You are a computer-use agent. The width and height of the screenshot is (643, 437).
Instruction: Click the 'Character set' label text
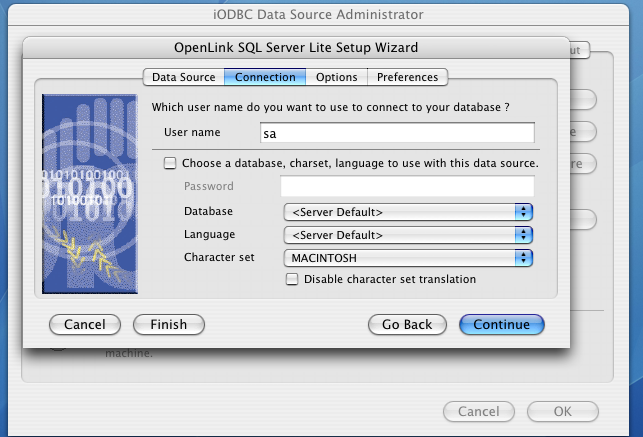point(219,257)
